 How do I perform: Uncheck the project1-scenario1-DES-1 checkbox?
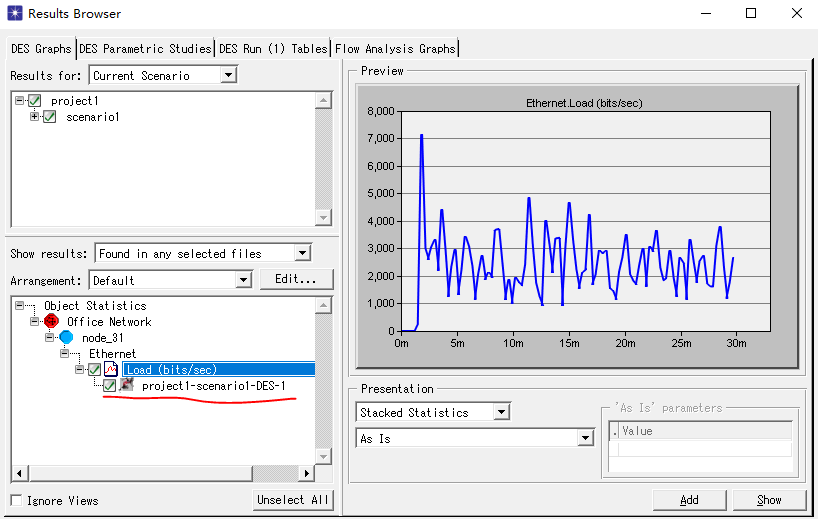tap(110, 385)
